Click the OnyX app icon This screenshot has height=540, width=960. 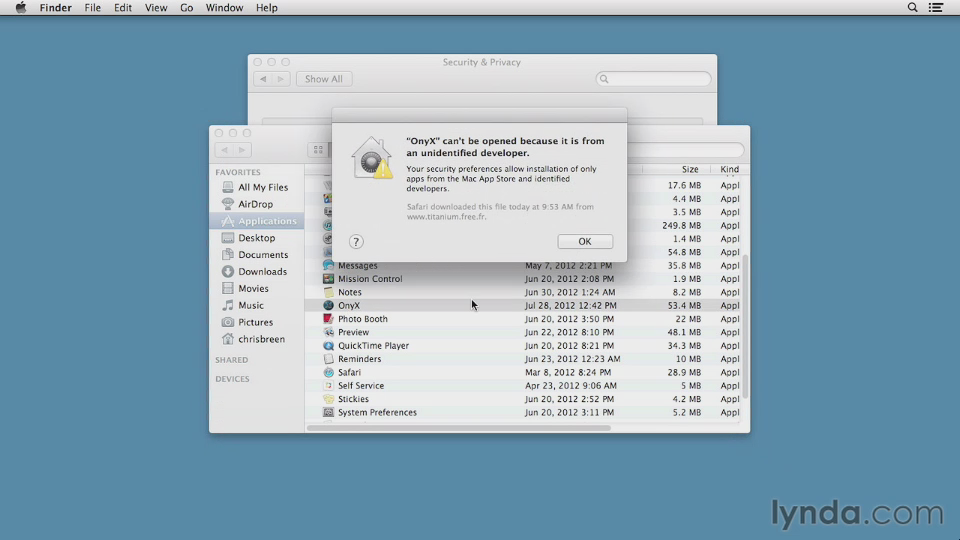[x=329, y=305]
